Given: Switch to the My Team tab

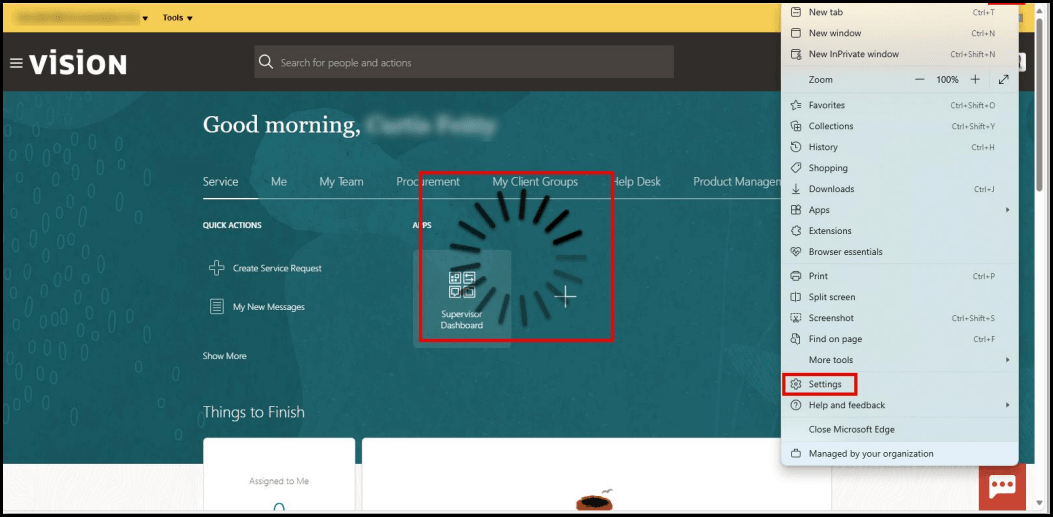Looking at the screenshot, I should pos(341,181).
